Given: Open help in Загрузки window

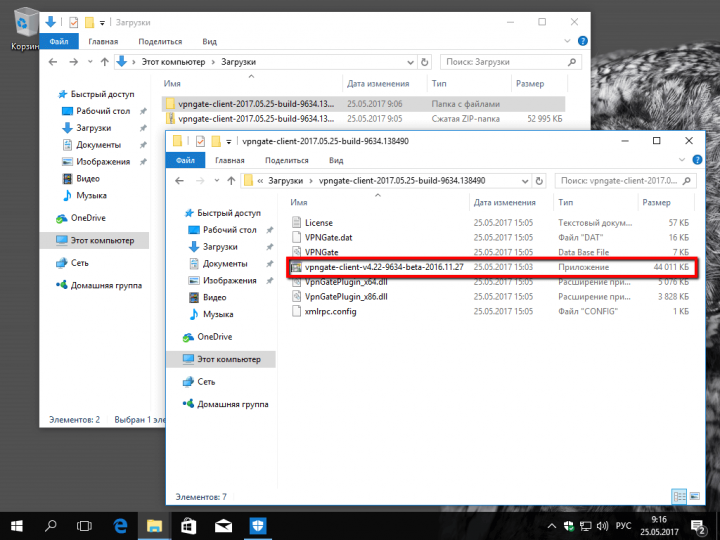Looking at the screenshot, I should pyautogui.click(x=583, y=41).
